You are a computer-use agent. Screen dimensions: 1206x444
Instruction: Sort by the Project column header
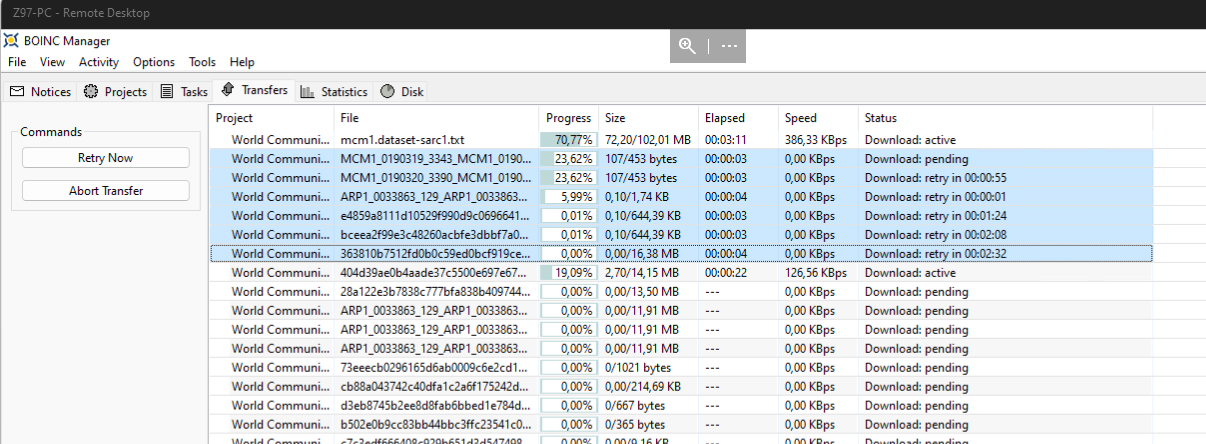272,118
